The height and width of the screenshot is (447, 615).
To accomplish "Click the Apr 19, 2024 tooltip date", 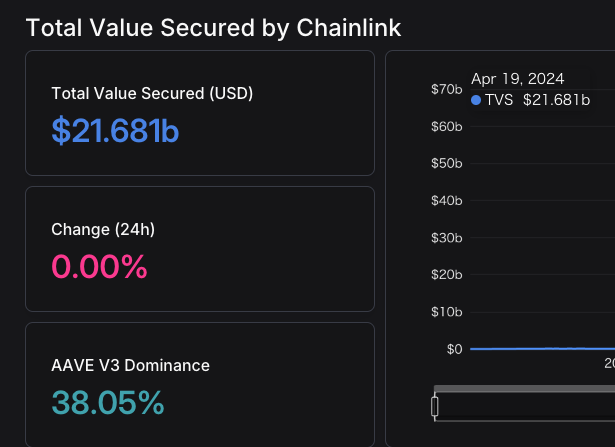I will click(518, 79).
